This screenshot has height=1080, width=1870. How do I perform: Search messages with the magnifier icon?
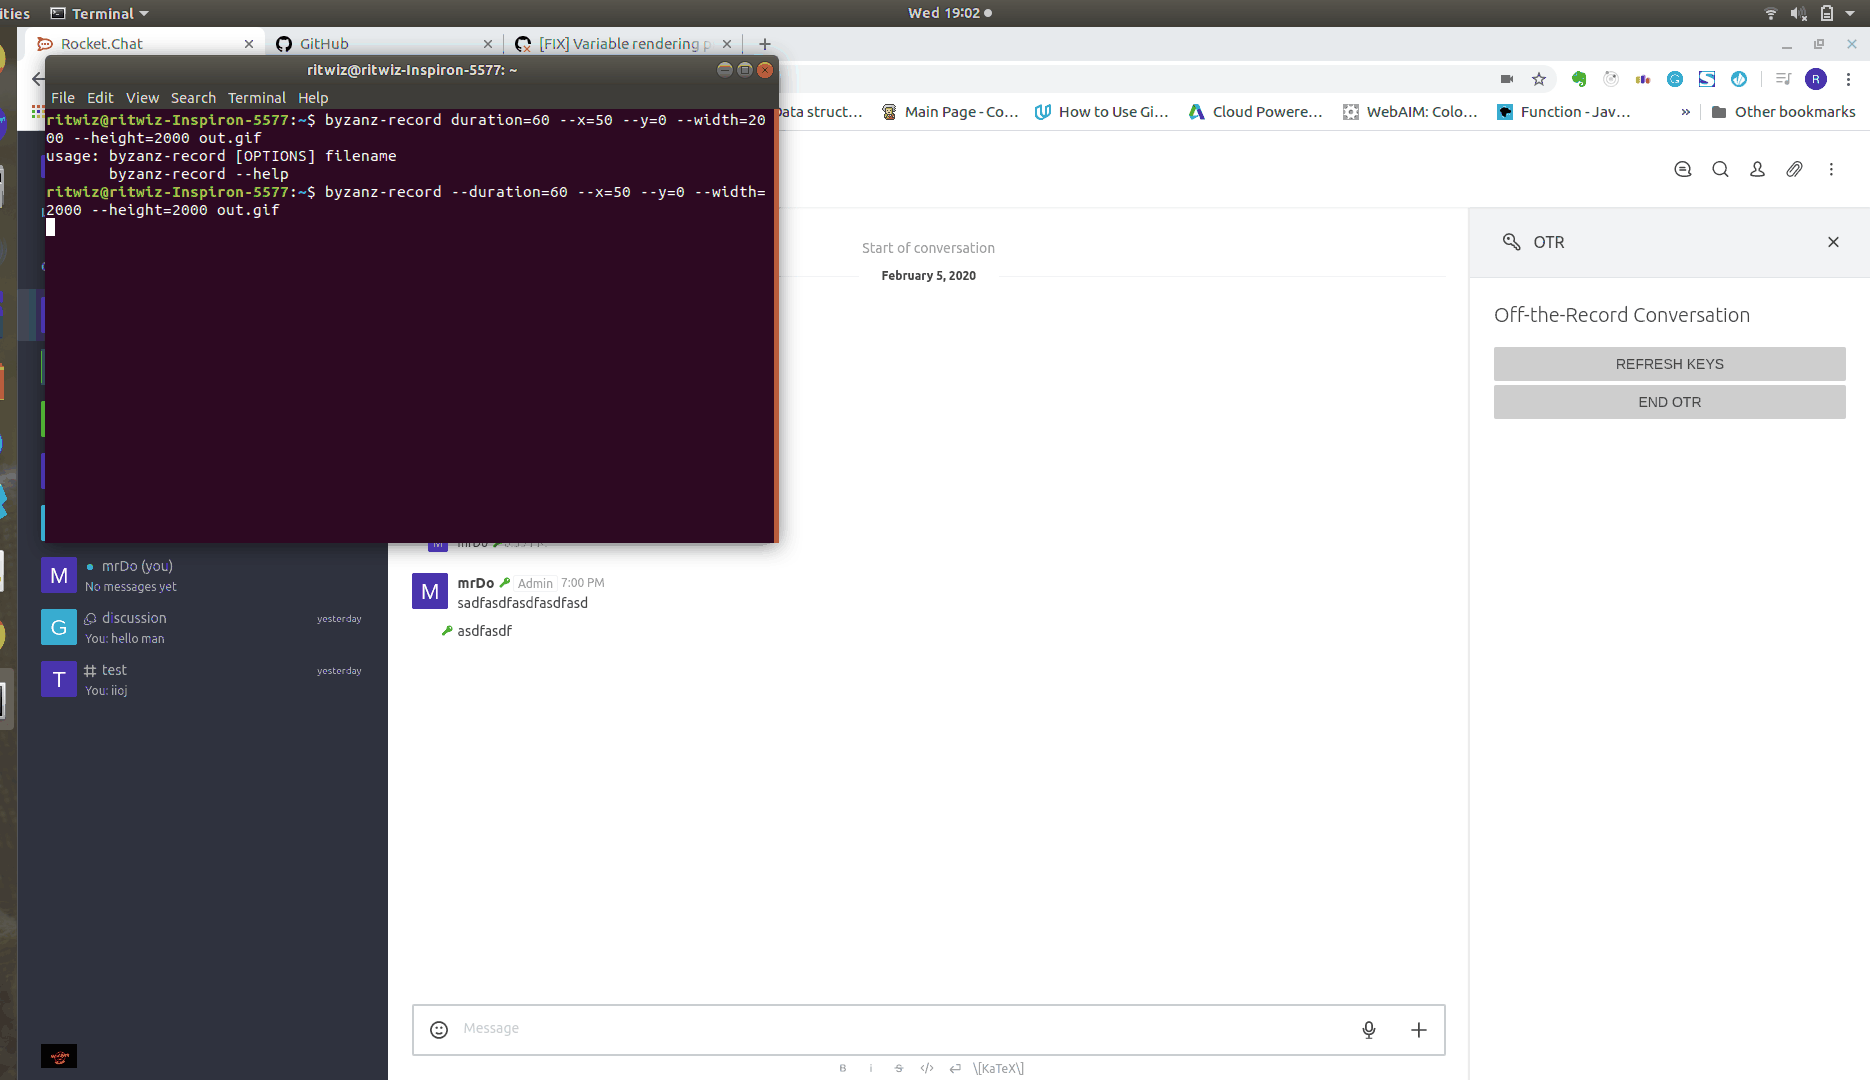[1720, 169]
